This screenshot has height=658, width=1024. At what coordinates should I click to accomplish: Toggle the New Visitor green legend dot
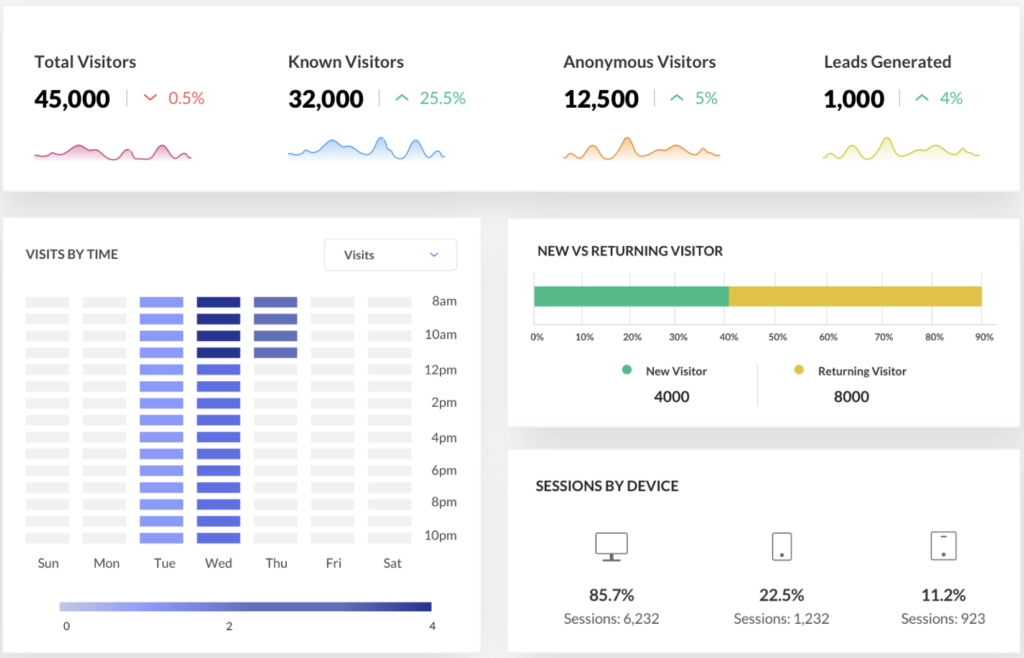coord(627,370)
